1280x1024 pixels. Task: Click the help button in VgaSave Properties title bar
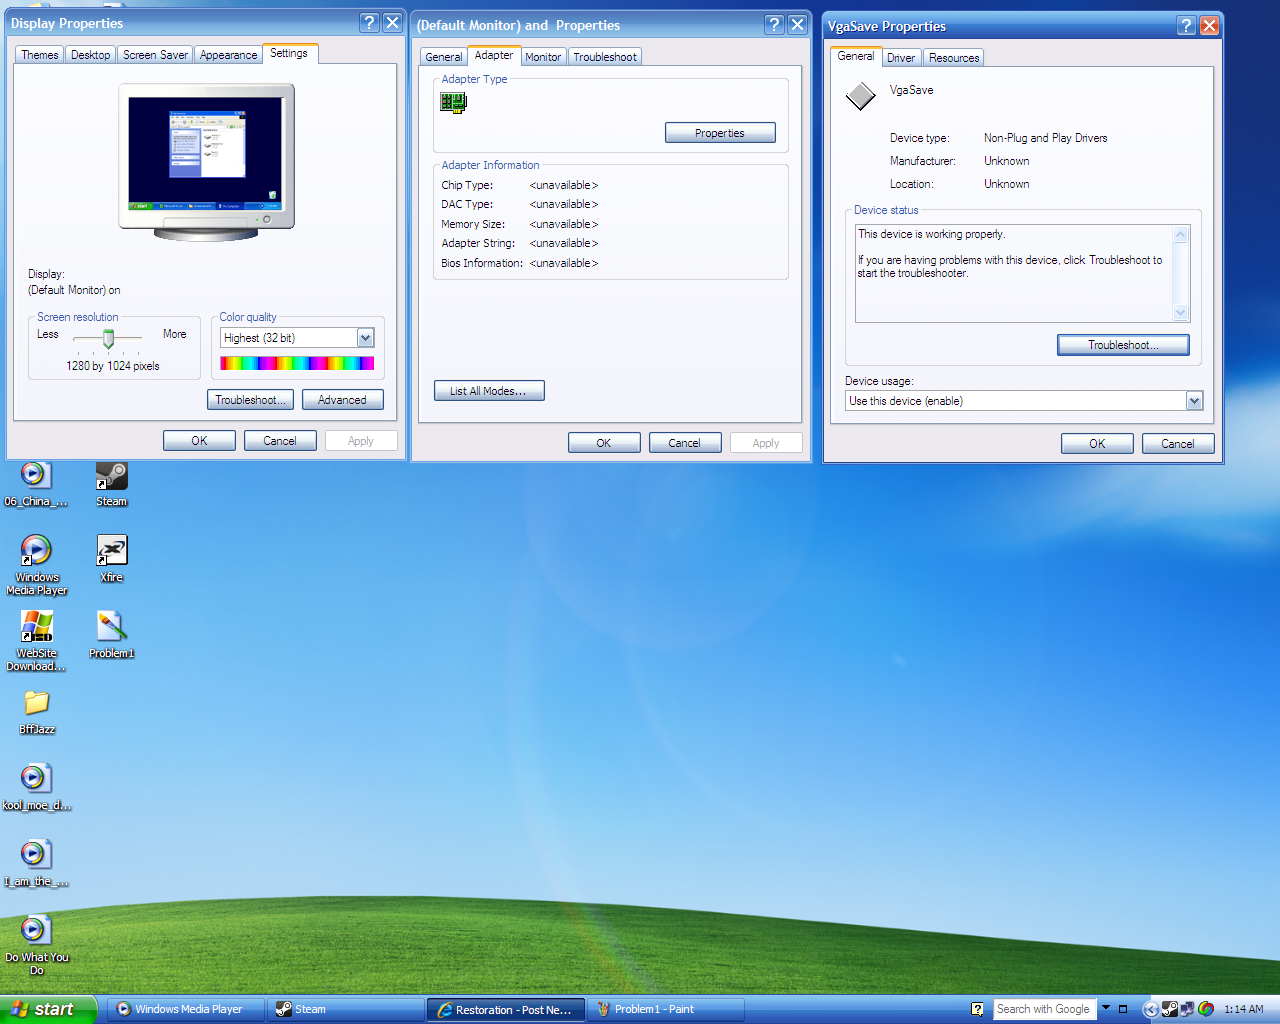[x=1186, y=26]
